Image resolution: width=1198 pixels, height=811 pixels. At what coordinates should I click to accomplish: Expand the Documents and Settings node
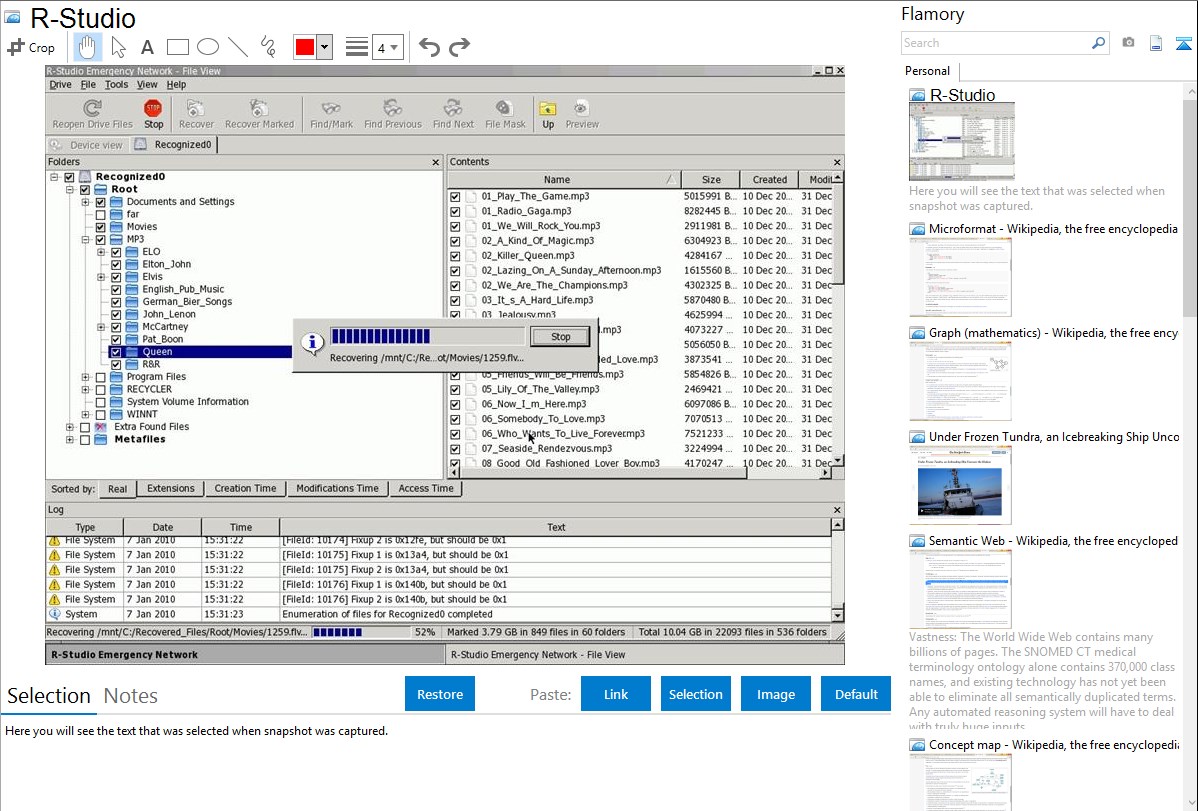click(x=86, y=203)
